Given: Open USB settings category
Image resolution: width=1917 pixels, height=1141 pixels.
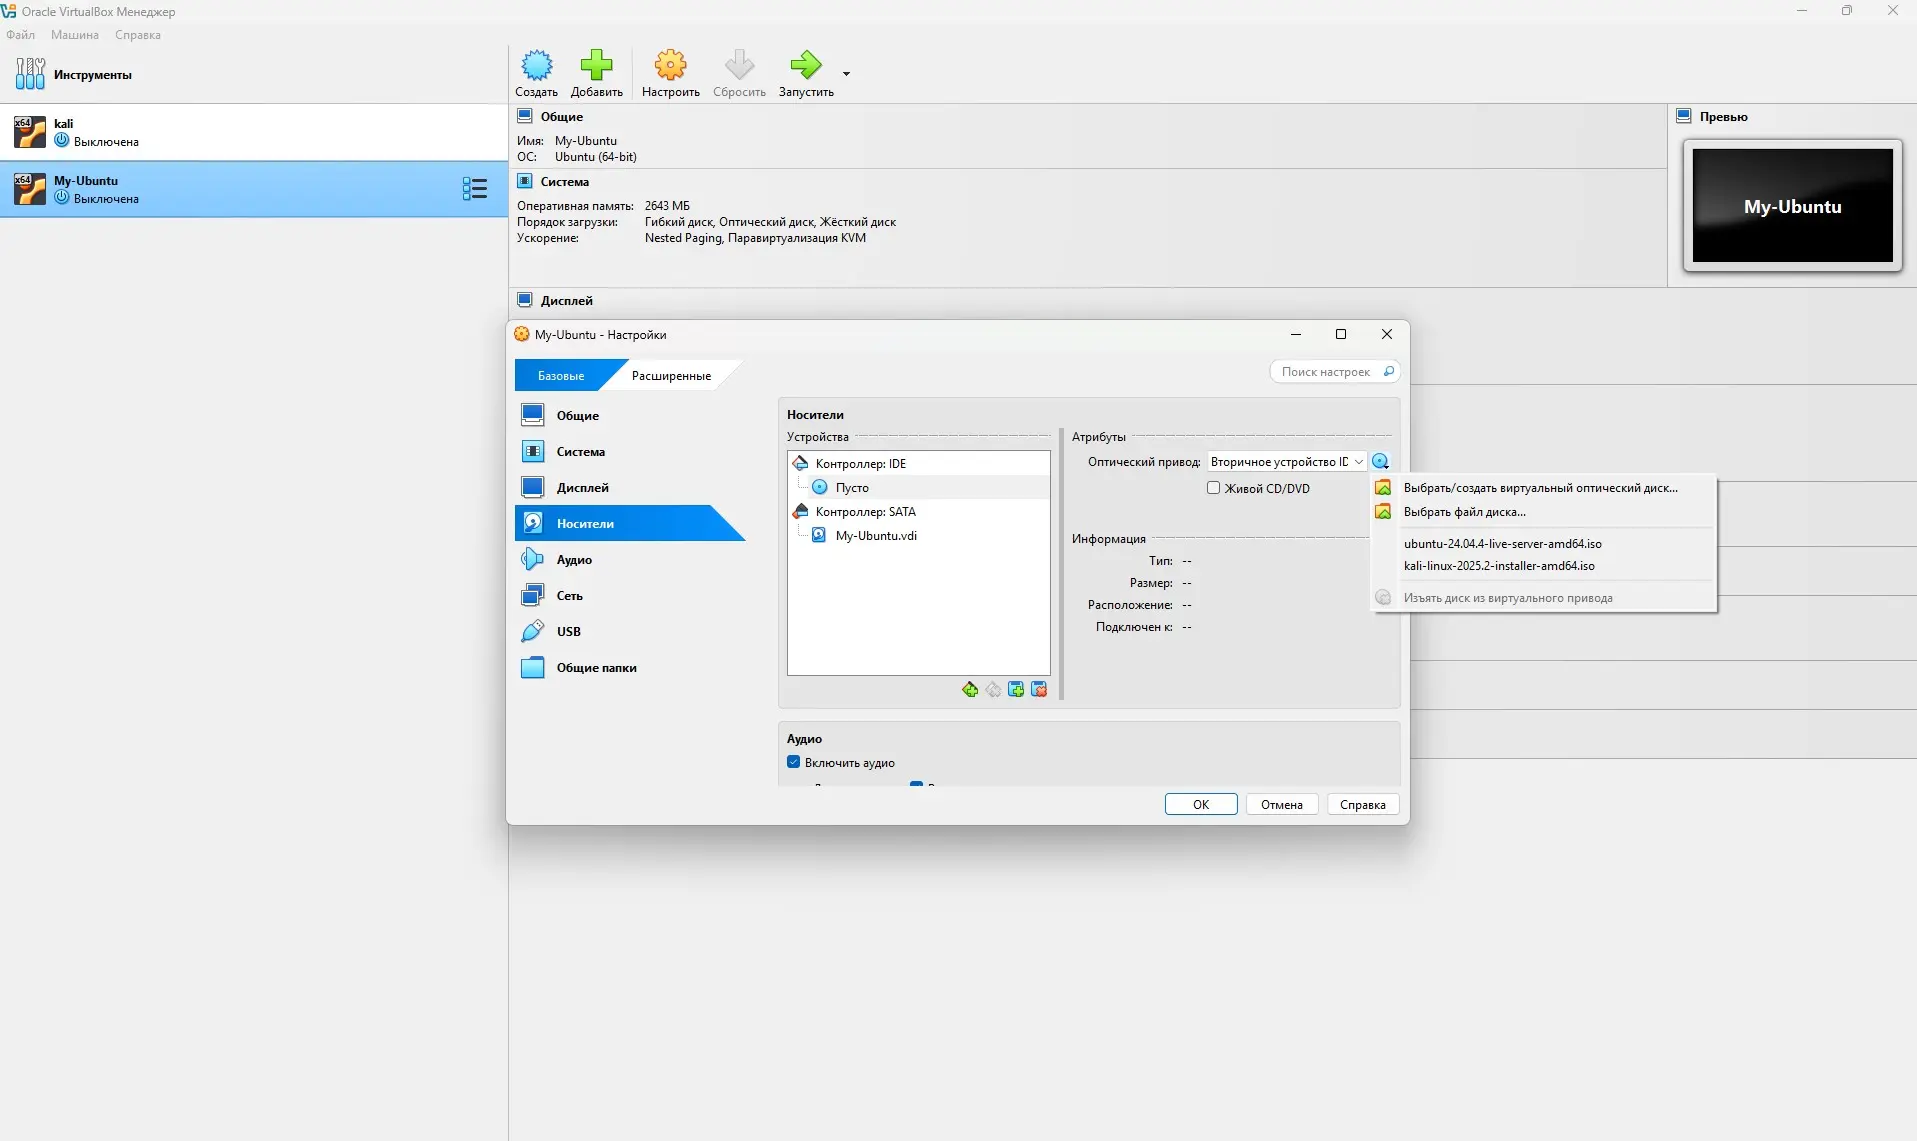Looking at the screenshot, I should click(630, 631).
